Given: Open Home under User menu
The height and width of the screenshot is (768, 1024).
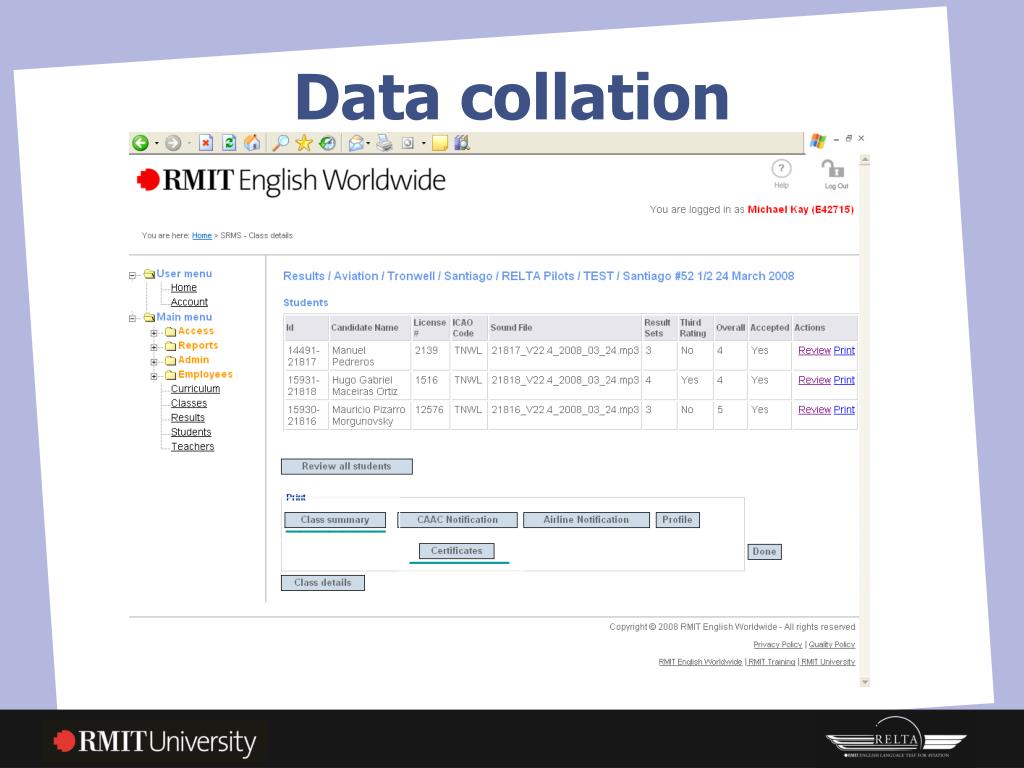Looking at the screenshot, I should 184,287.
